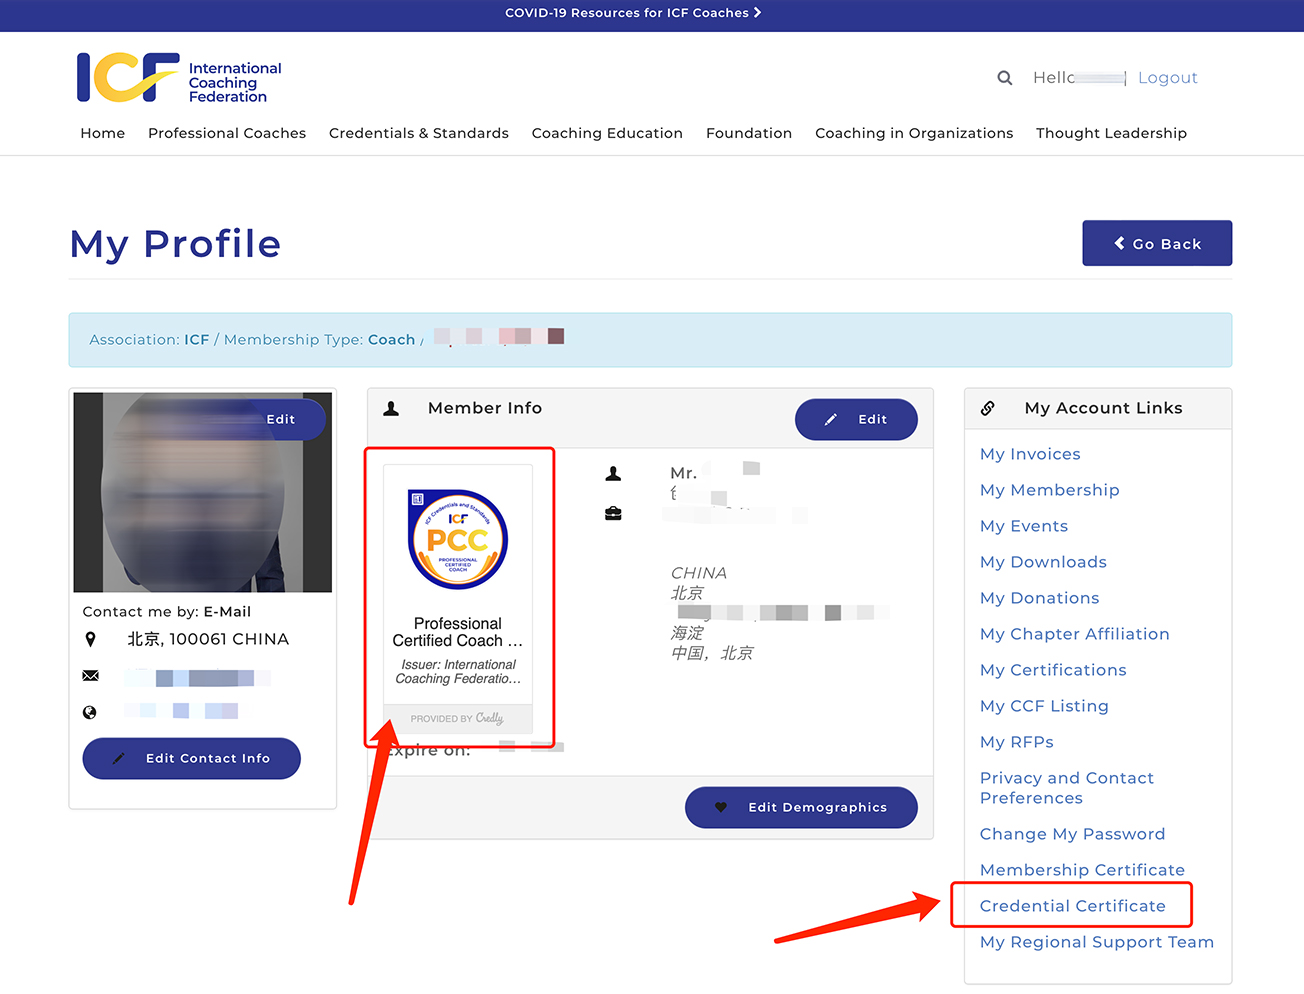This screenshot has height=994, width=1304.
Task: Click the search magnifier icon in header
Action: pyautogui.click(x=1004, y=78)
